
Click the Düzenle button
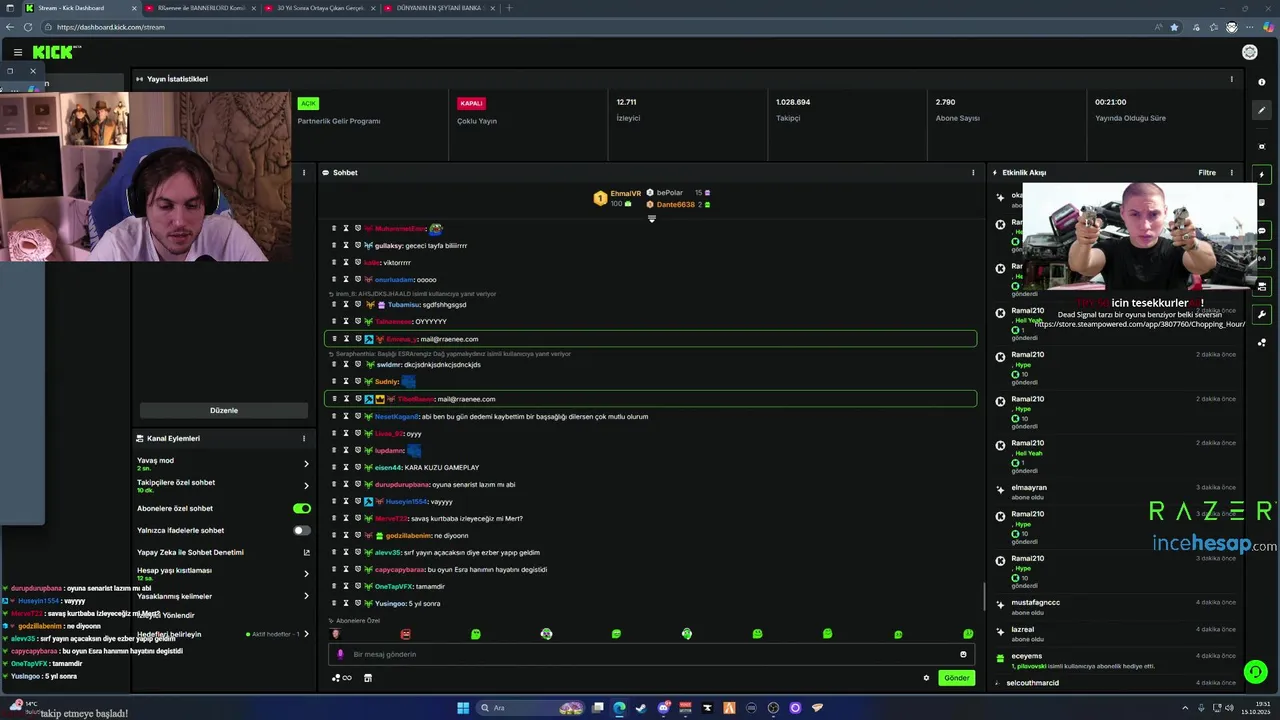pos(224,410)
